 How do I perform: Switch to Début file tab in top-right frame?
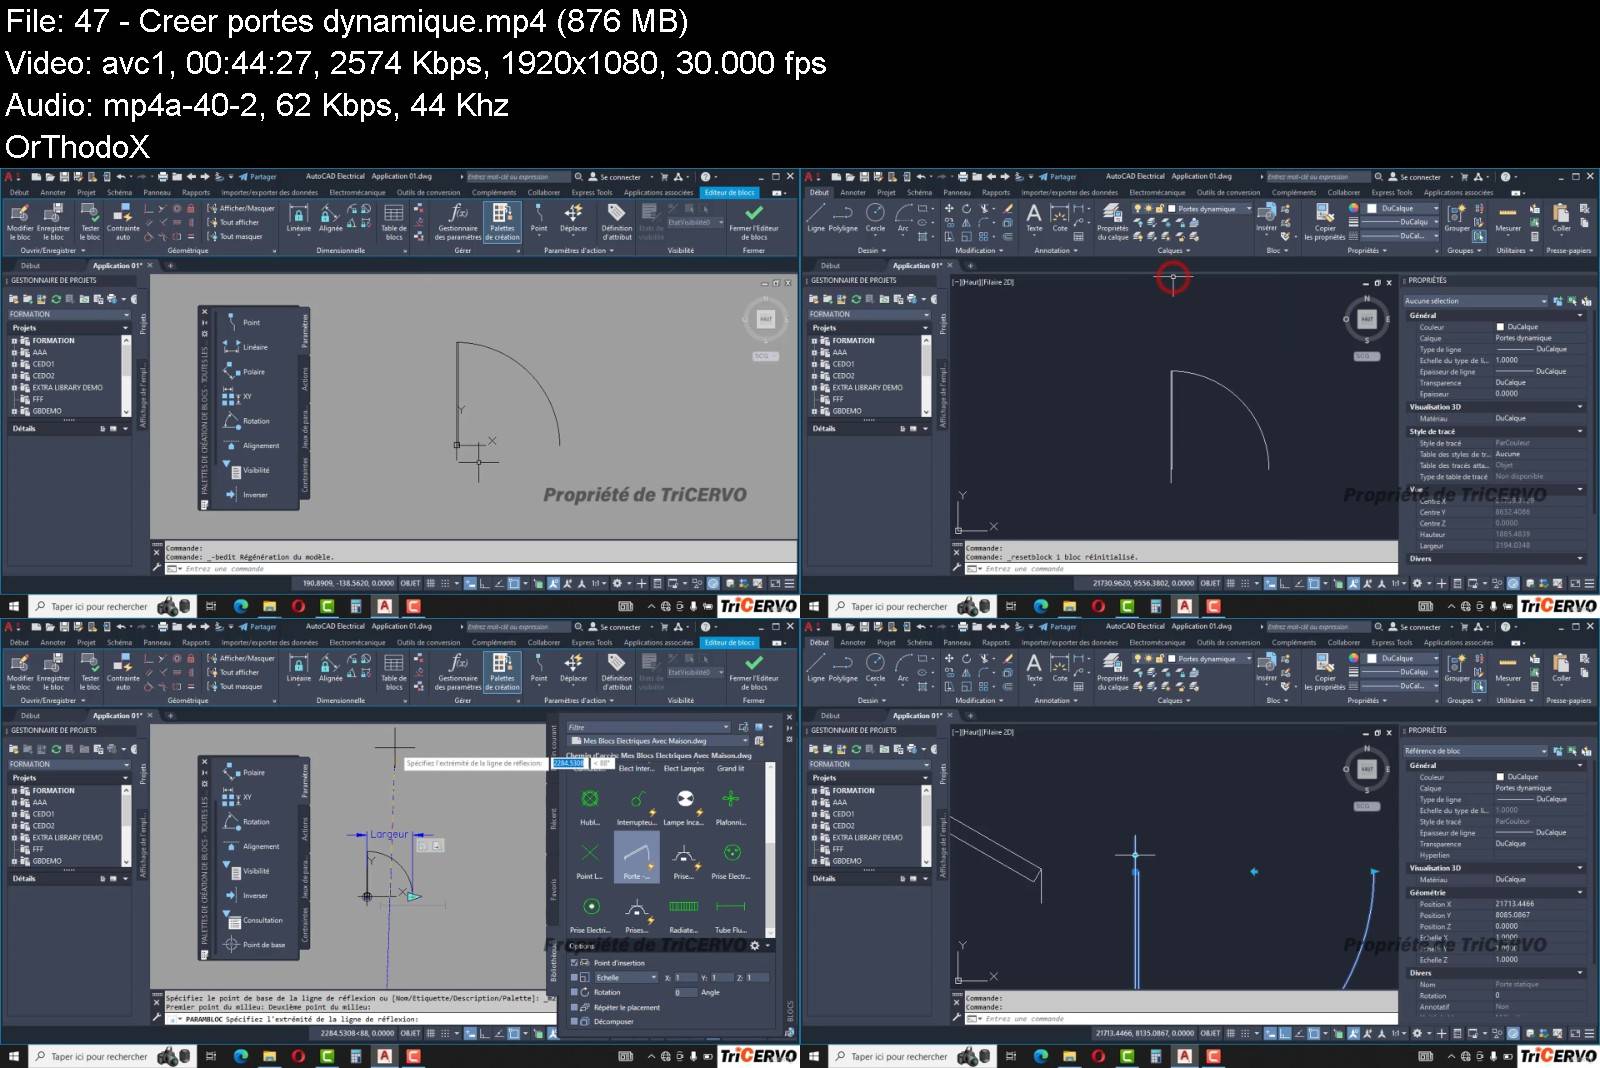coord(830,265)
